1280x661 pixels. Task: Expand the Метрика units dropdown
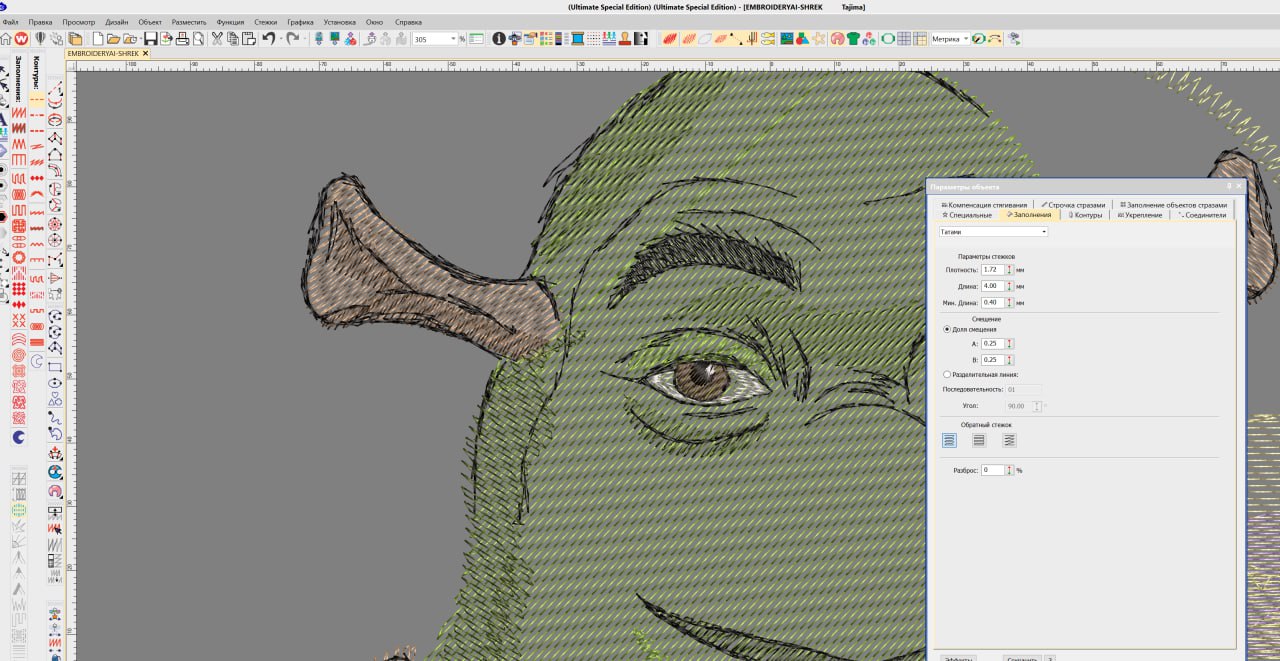[x=966, y=39]
